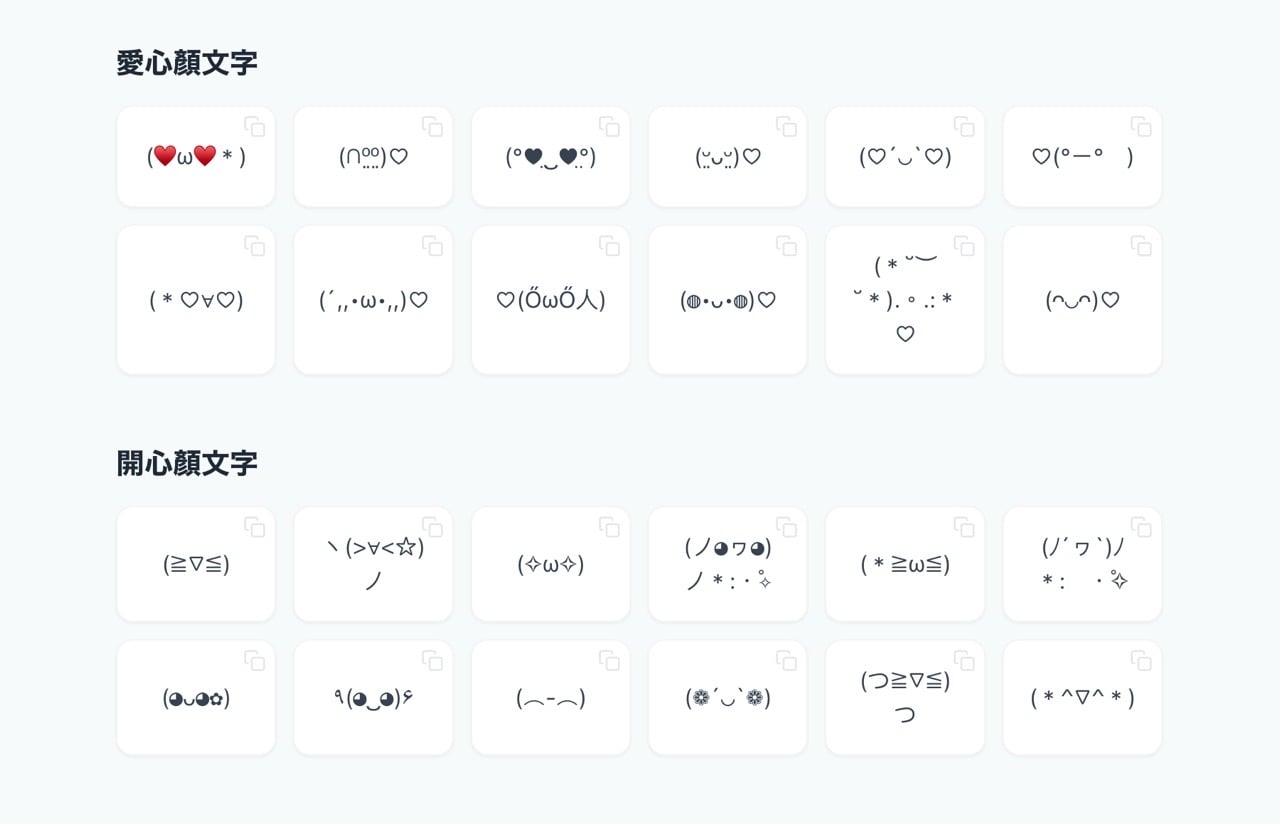The width and height of the screenshot is (1280, 824).
Task: Click the copy icon on ( * ^∇^ * ) card
Action: [x=1141, y=661]
